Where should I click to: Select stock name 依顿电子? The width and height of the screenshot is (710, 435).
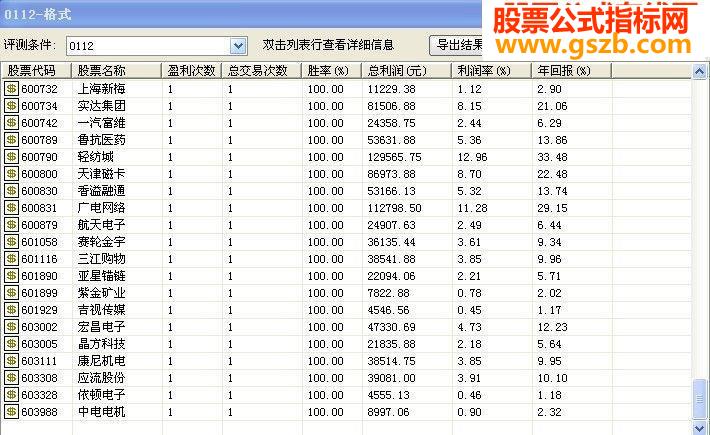(101, 395)
